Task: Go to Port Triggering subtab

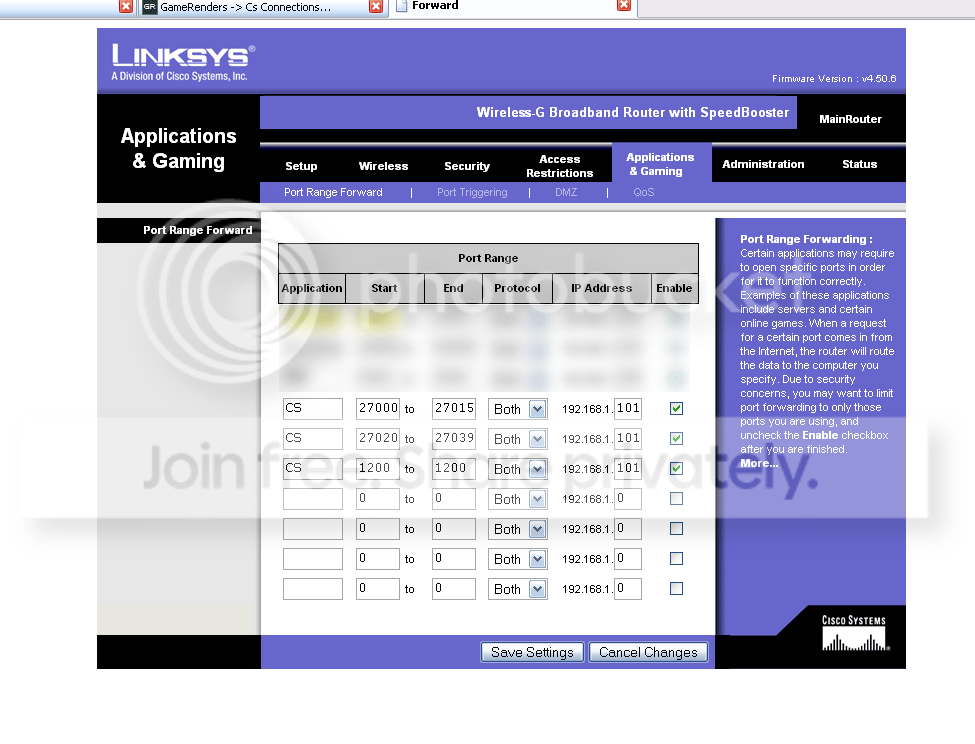Action: pos(472,192)
